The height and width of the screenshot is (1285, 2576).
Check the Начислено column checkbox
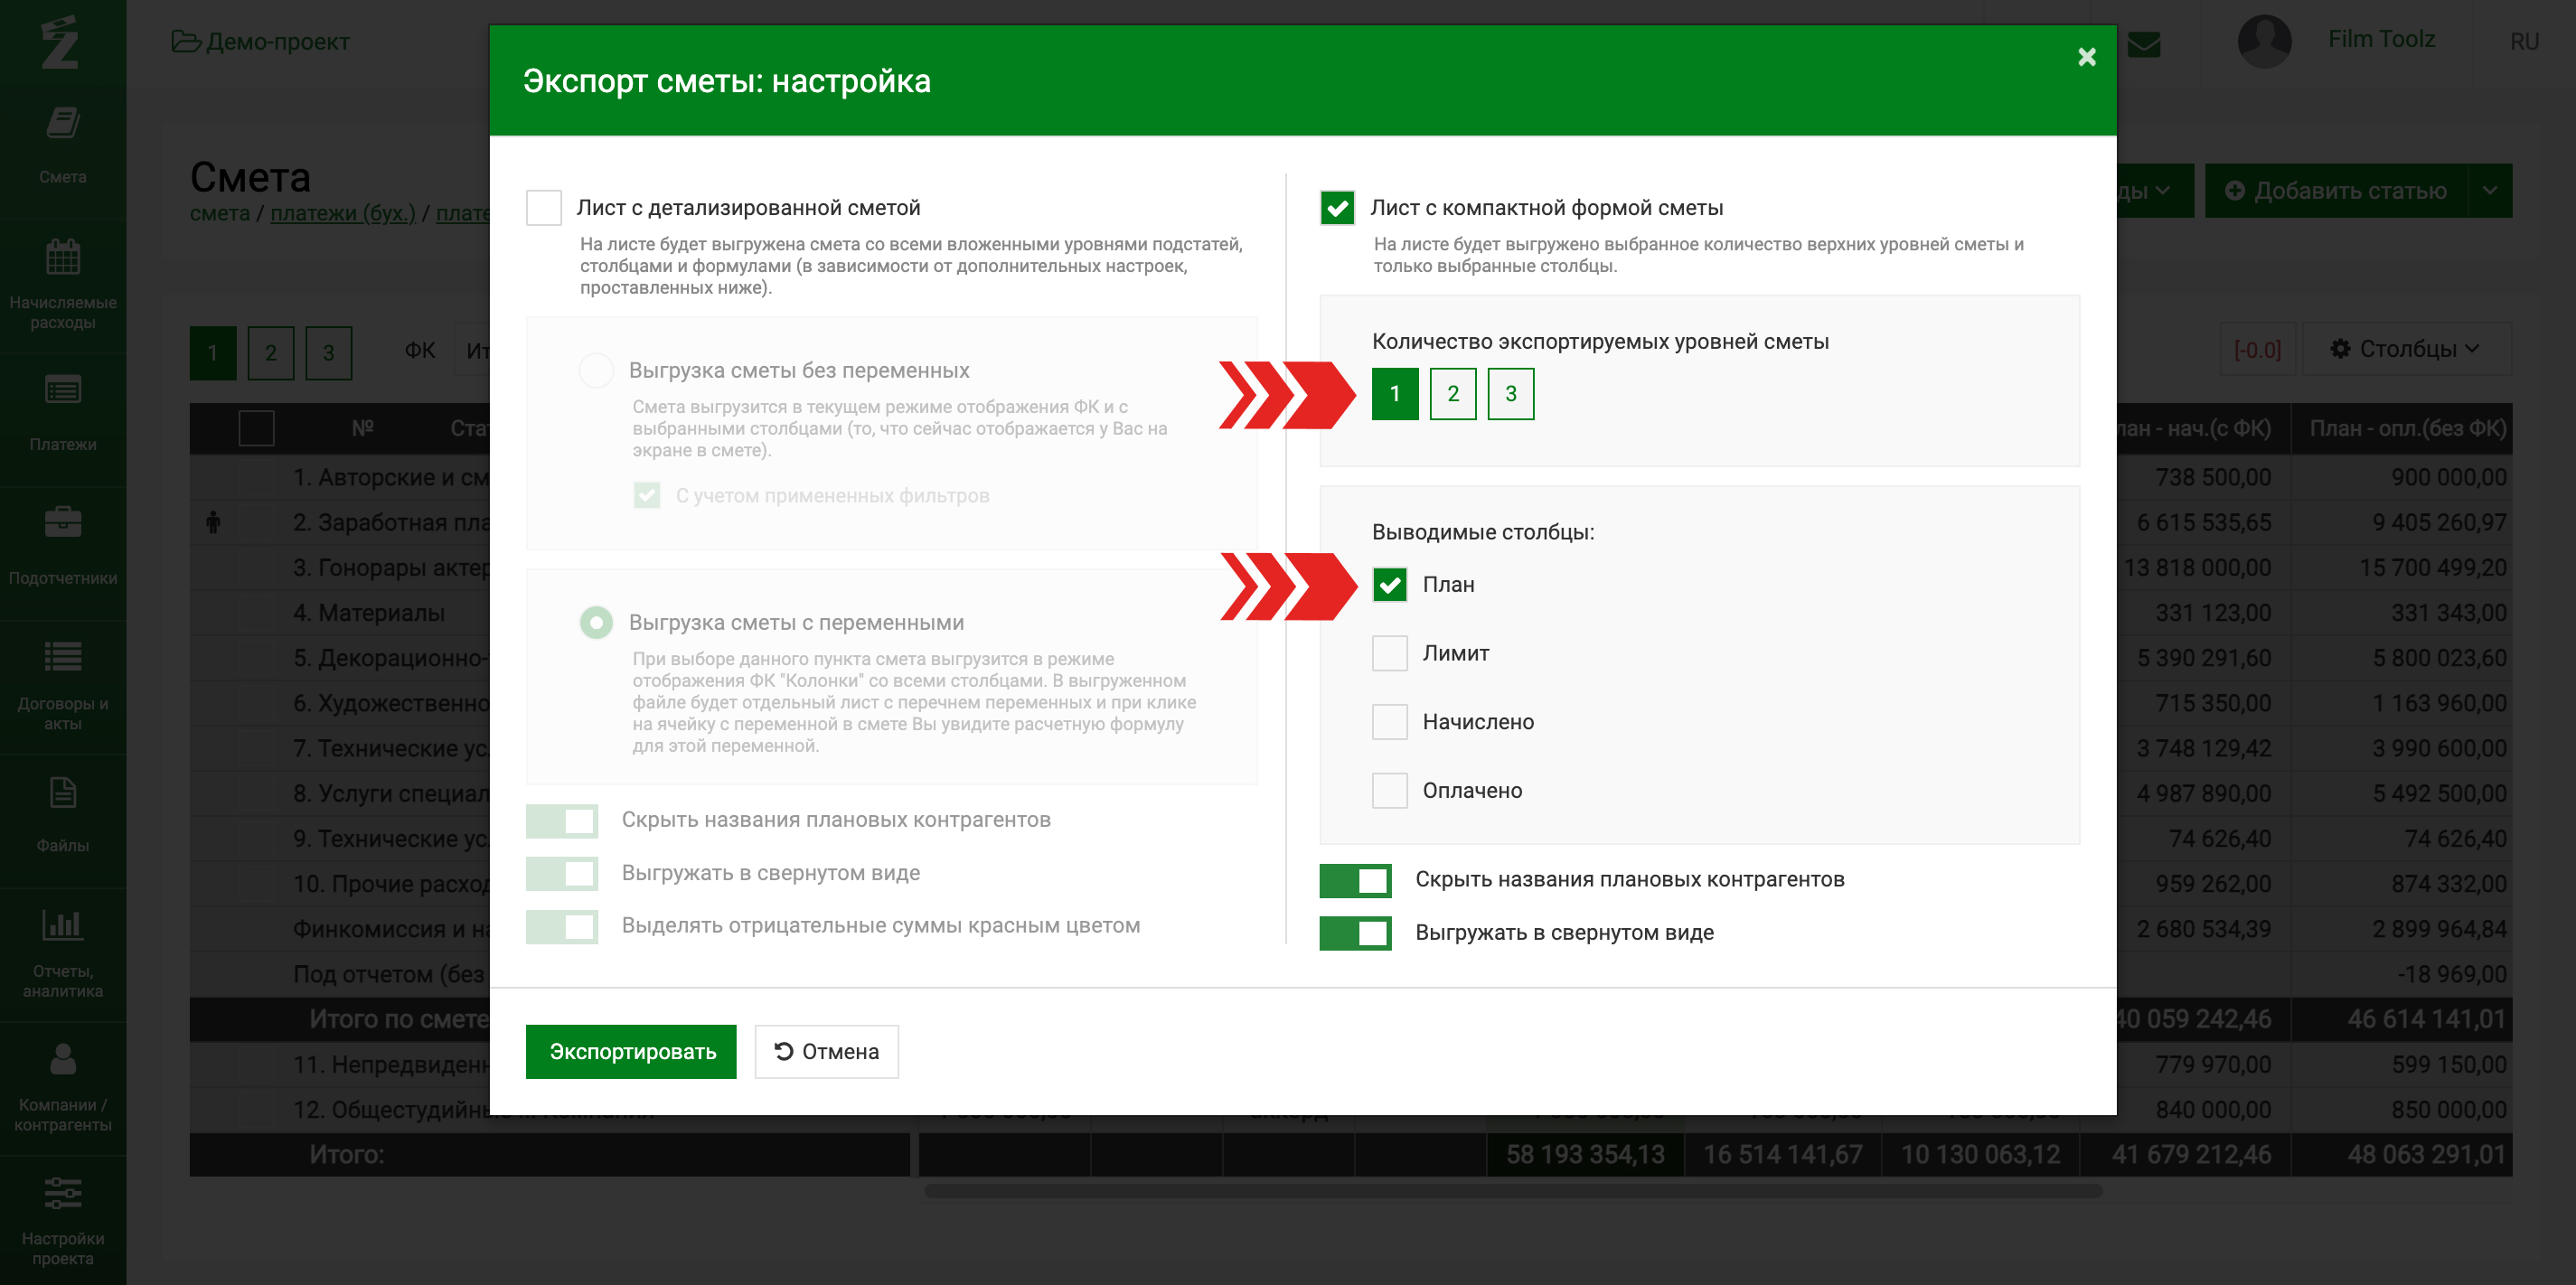[x=1389, y=722]
